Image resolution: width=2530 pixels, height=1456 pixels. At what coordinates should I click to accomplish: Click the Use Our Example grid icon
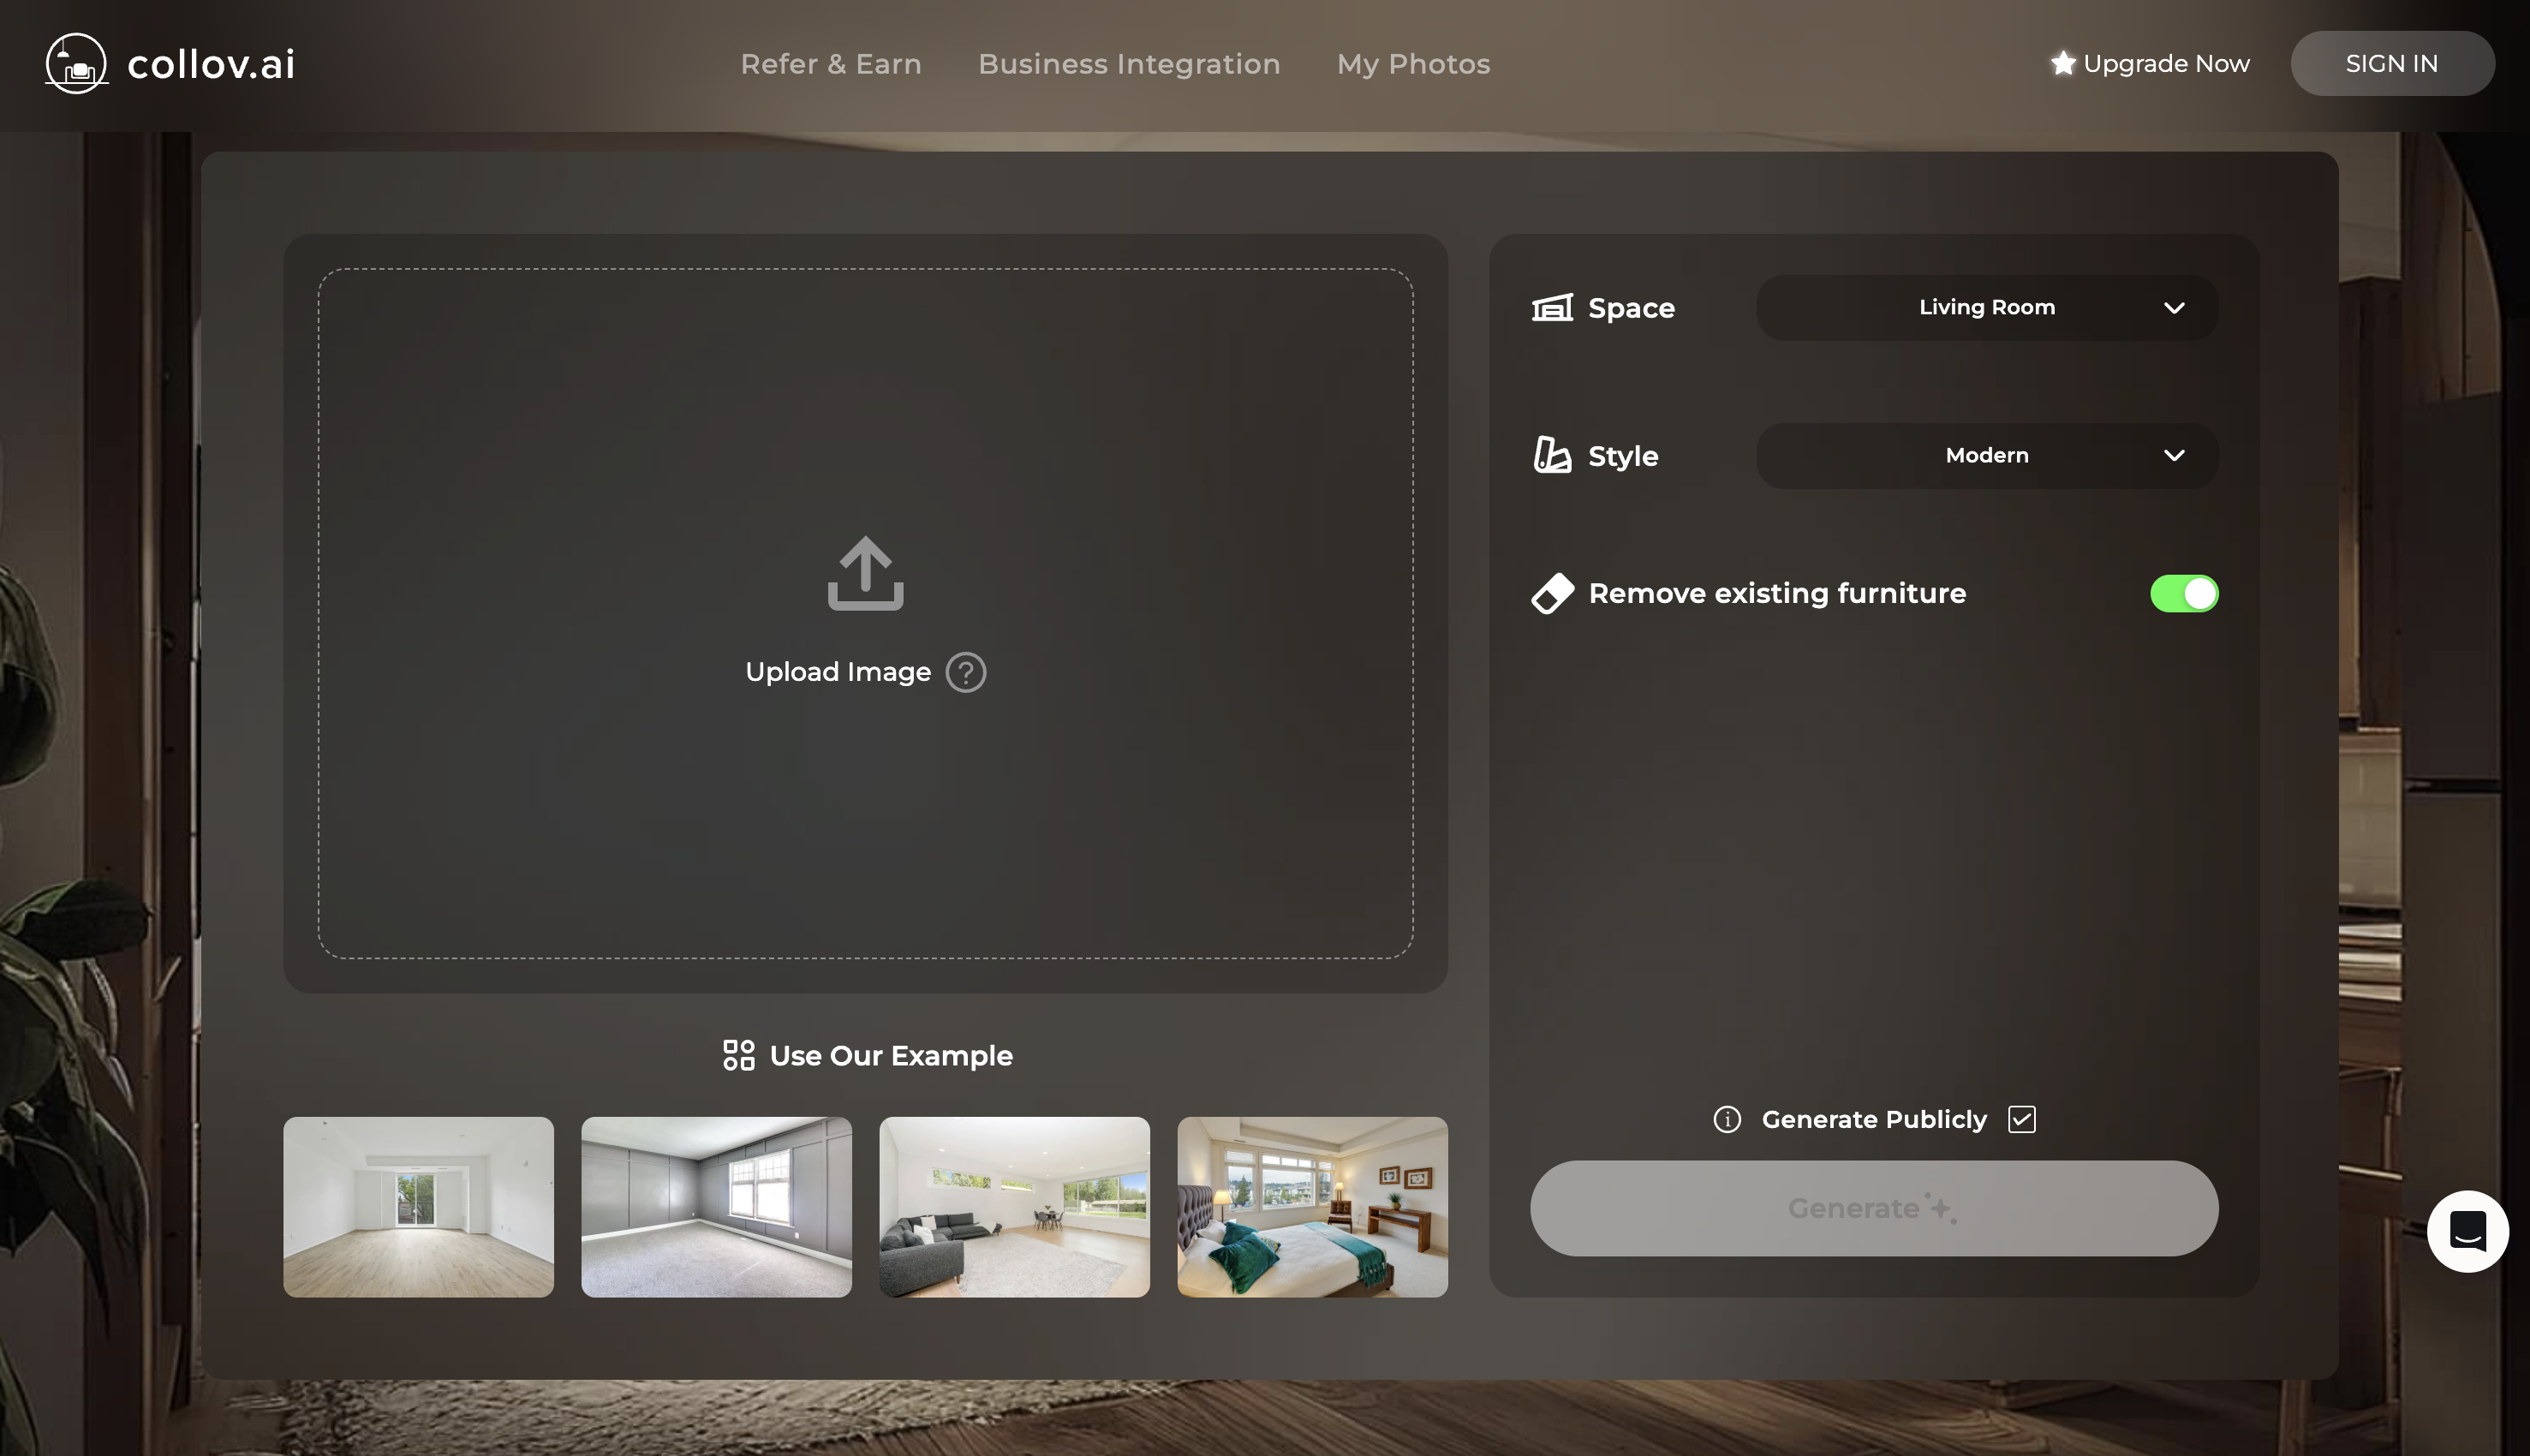click(x=738, y=1054)
